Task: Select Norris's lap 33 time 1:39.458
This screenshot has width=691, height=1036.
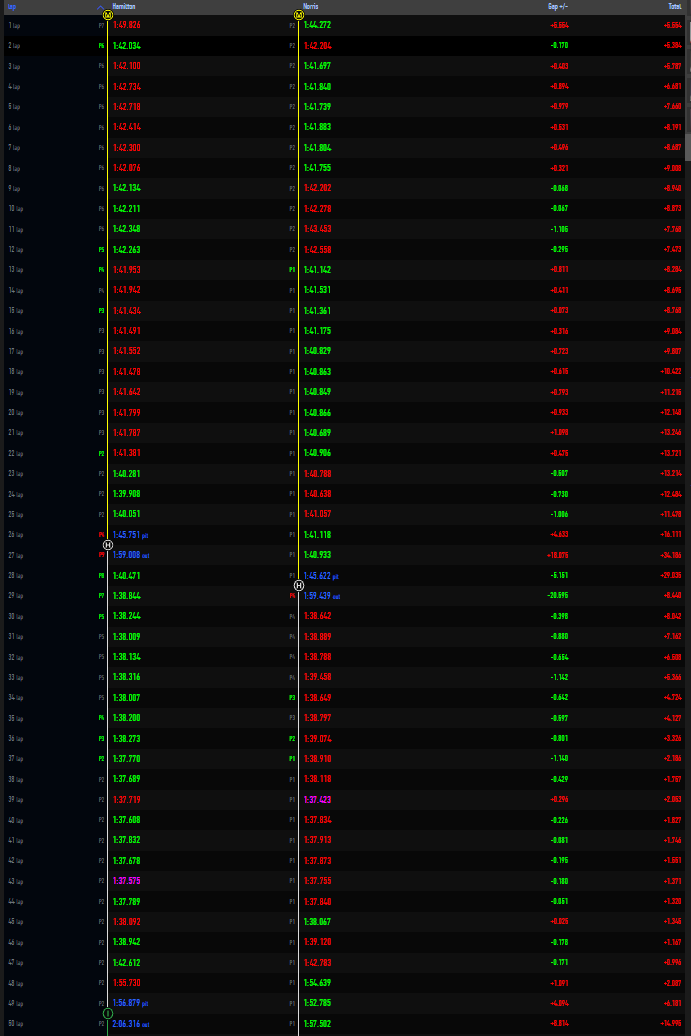Action: coord(318,677)
